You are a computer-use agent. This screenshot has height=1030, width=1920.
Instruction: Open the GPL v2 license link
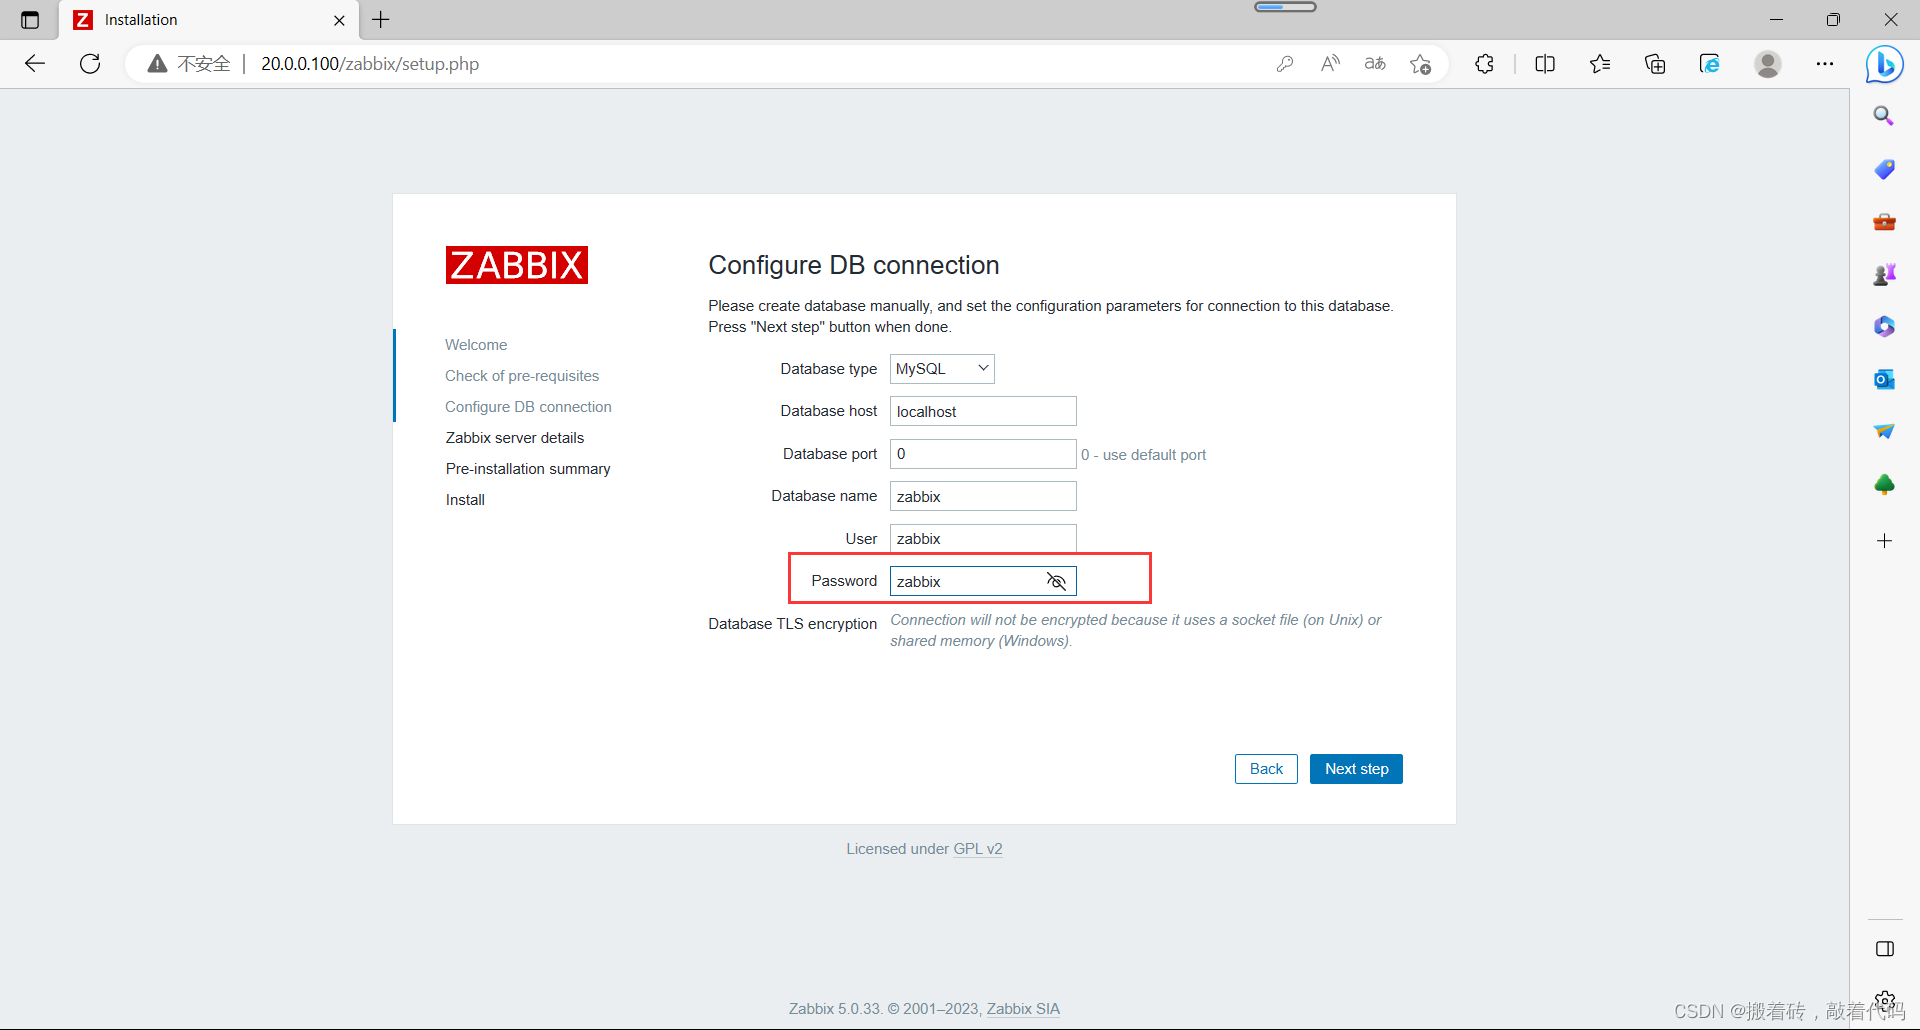[x=977, y=849]
